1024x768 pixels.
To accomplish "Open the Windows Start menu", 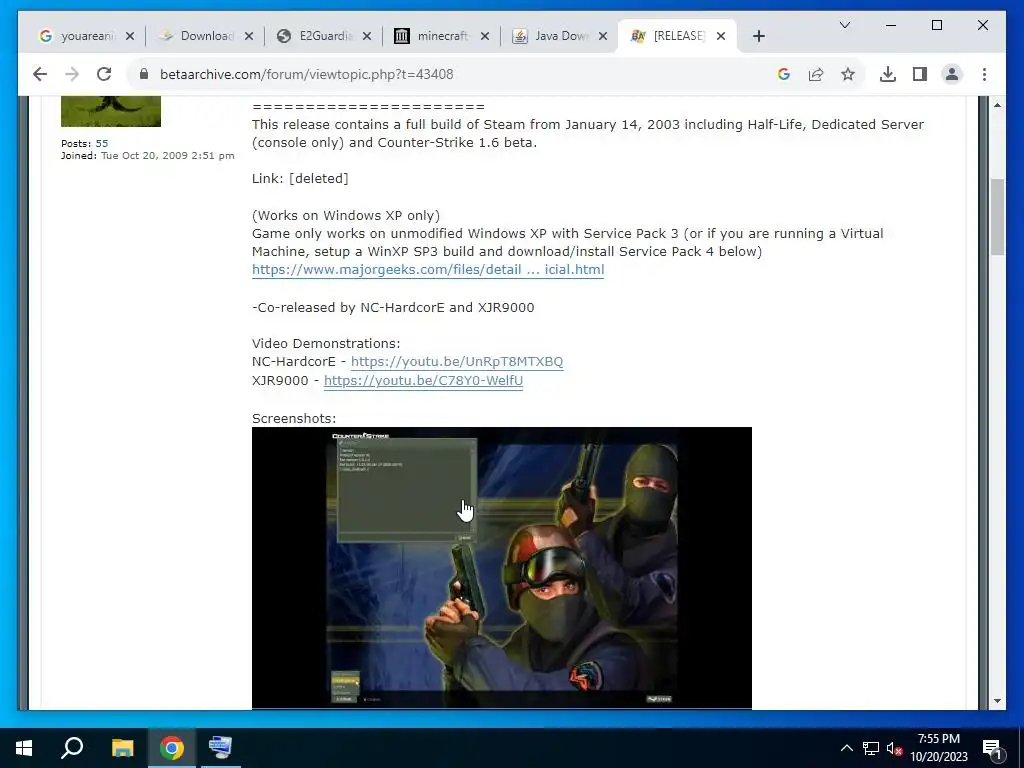I will click(x=24, y=748).
